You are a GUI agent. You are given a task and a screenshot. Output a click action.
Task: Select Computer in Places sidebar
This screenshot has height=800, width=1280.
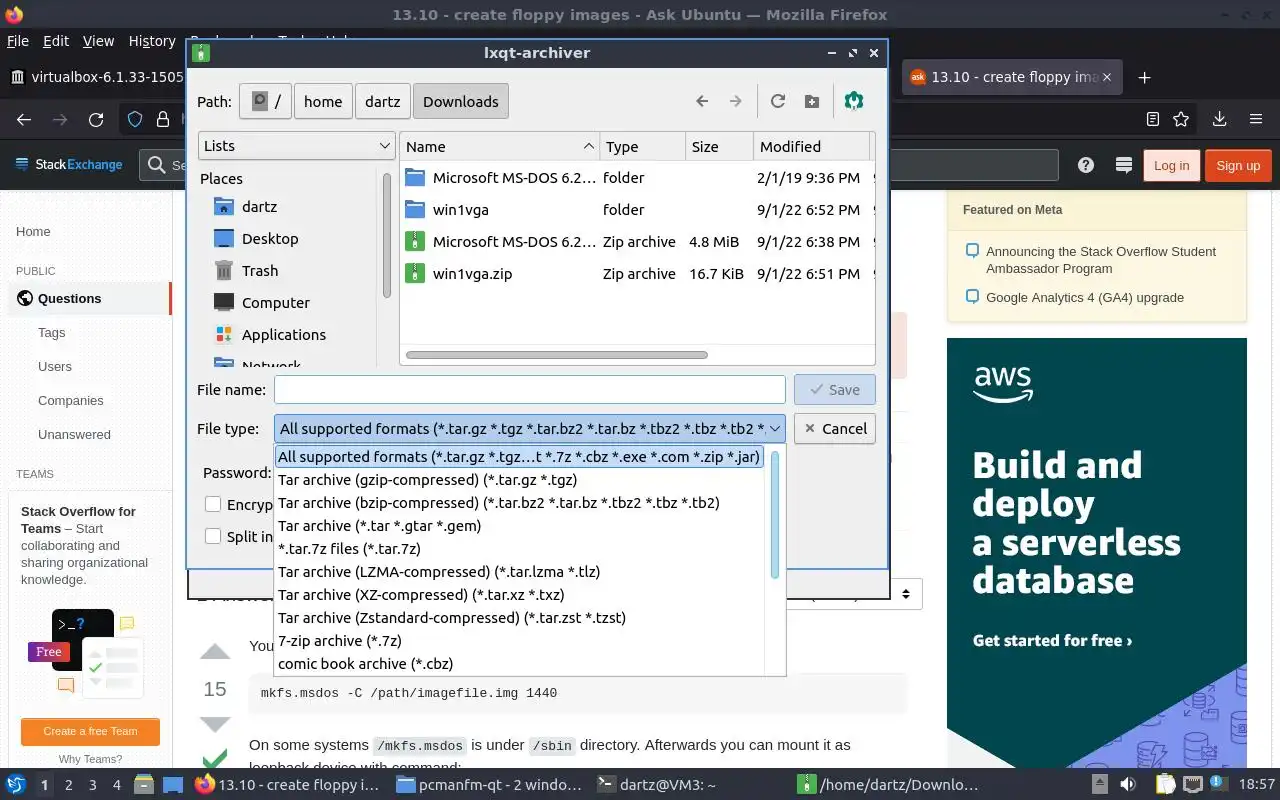[276, 303]
